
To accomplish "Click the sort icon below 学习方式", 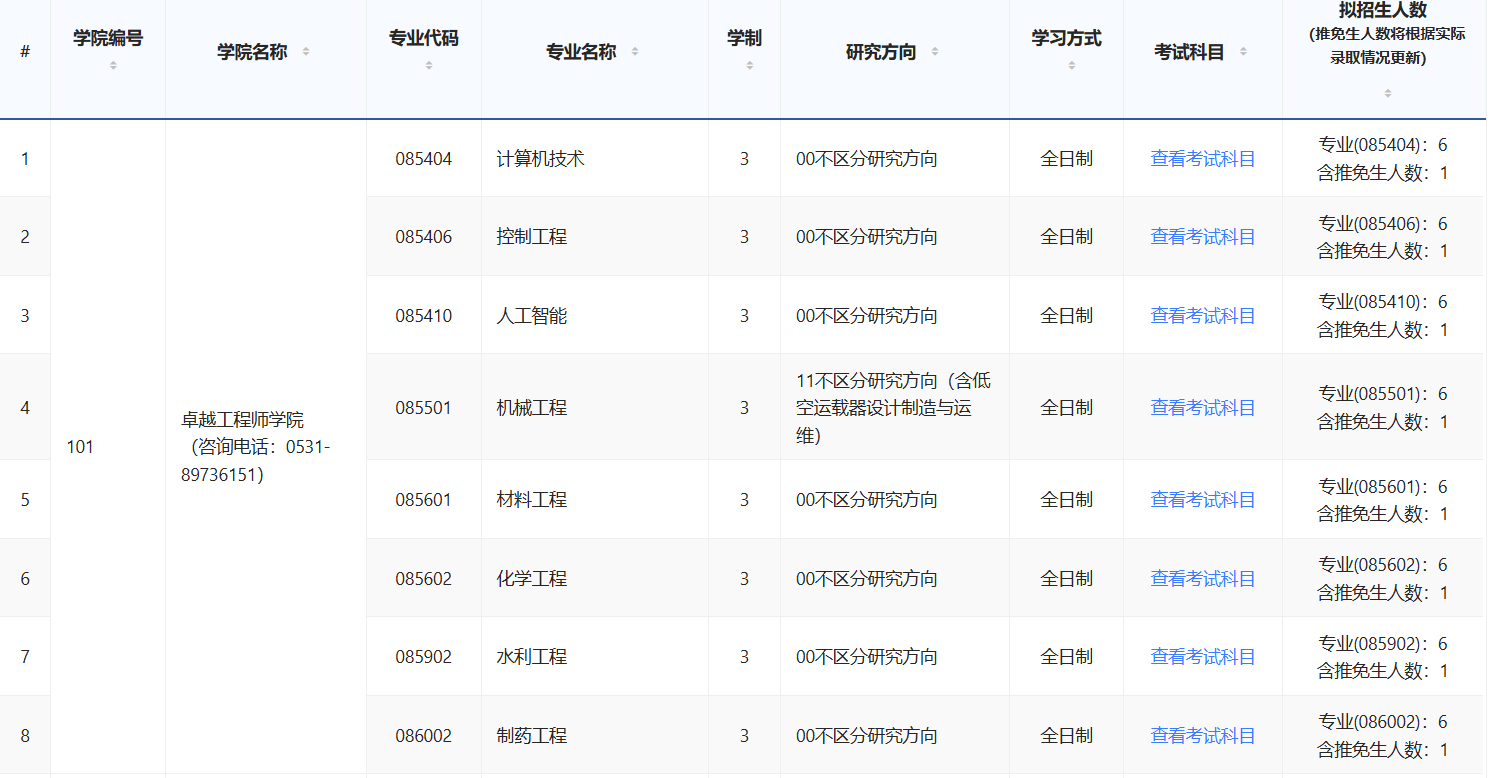I will pos(1071,66).
